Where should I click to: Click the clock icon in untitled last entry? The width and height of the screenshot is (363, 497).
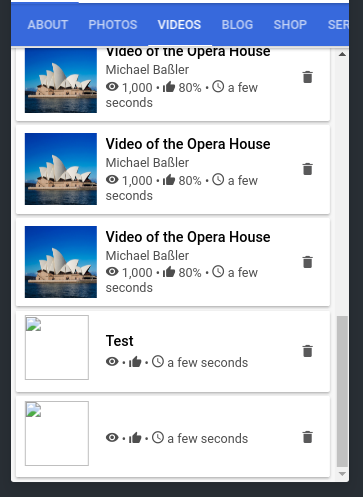[158, 438]
